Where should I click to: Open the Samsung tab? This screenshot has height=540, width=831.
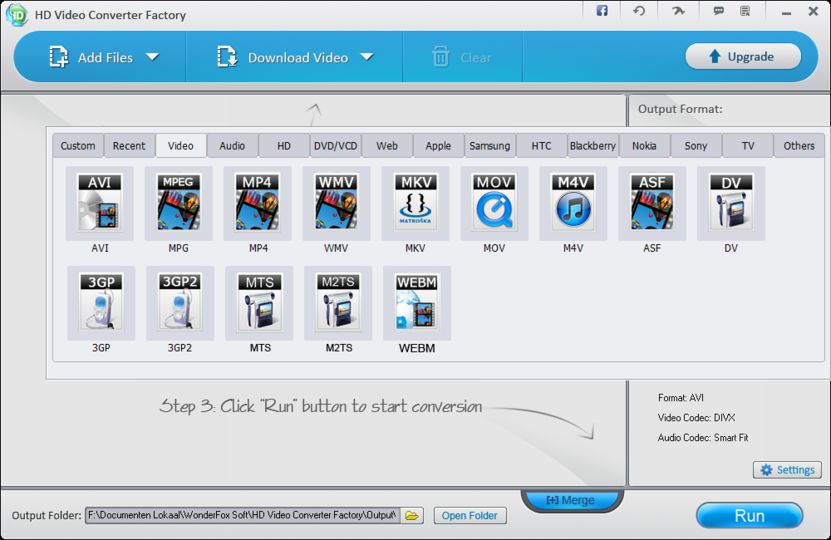coord(490,146)
